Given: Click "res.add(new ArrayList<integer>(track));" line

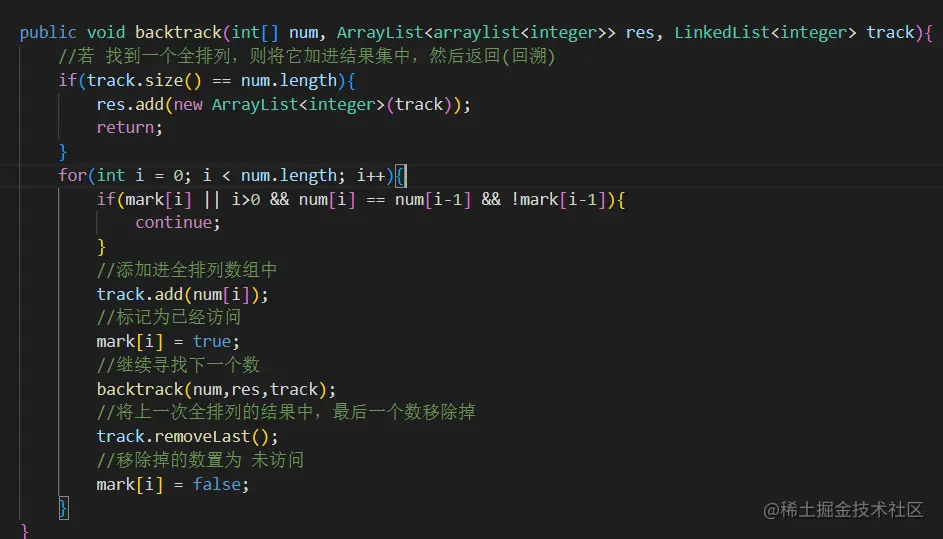Looking at the screenshot, I should click(x=283, y=104).
